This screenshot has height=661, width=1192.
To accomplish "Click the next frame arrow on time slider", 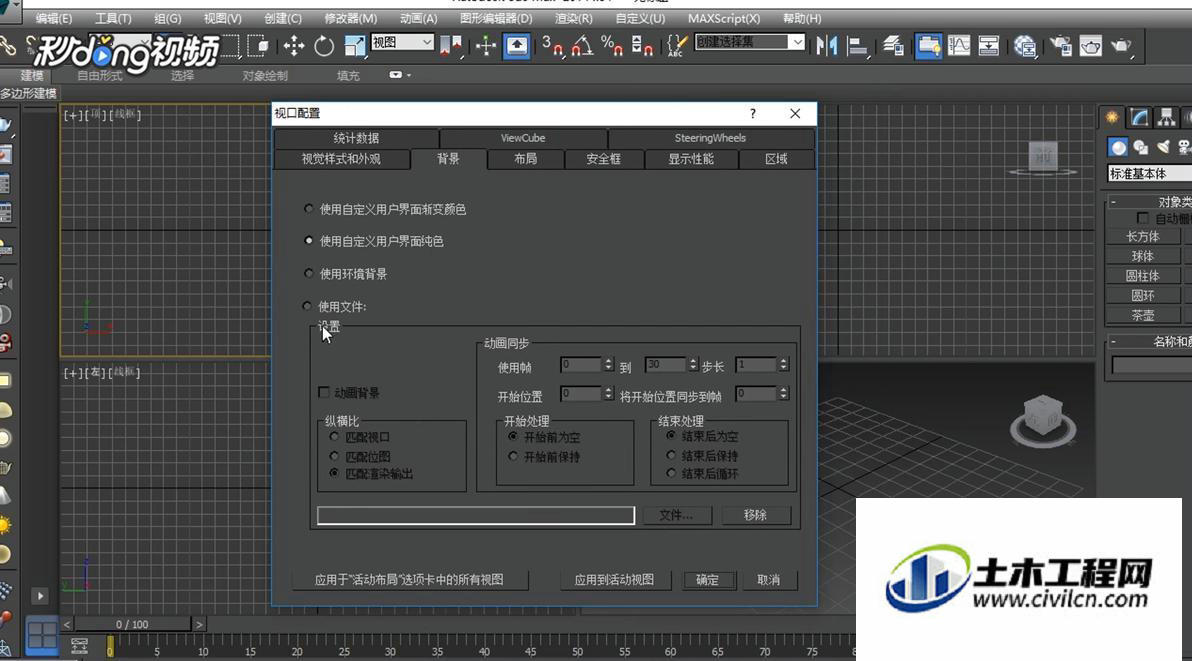I will 199,625.
